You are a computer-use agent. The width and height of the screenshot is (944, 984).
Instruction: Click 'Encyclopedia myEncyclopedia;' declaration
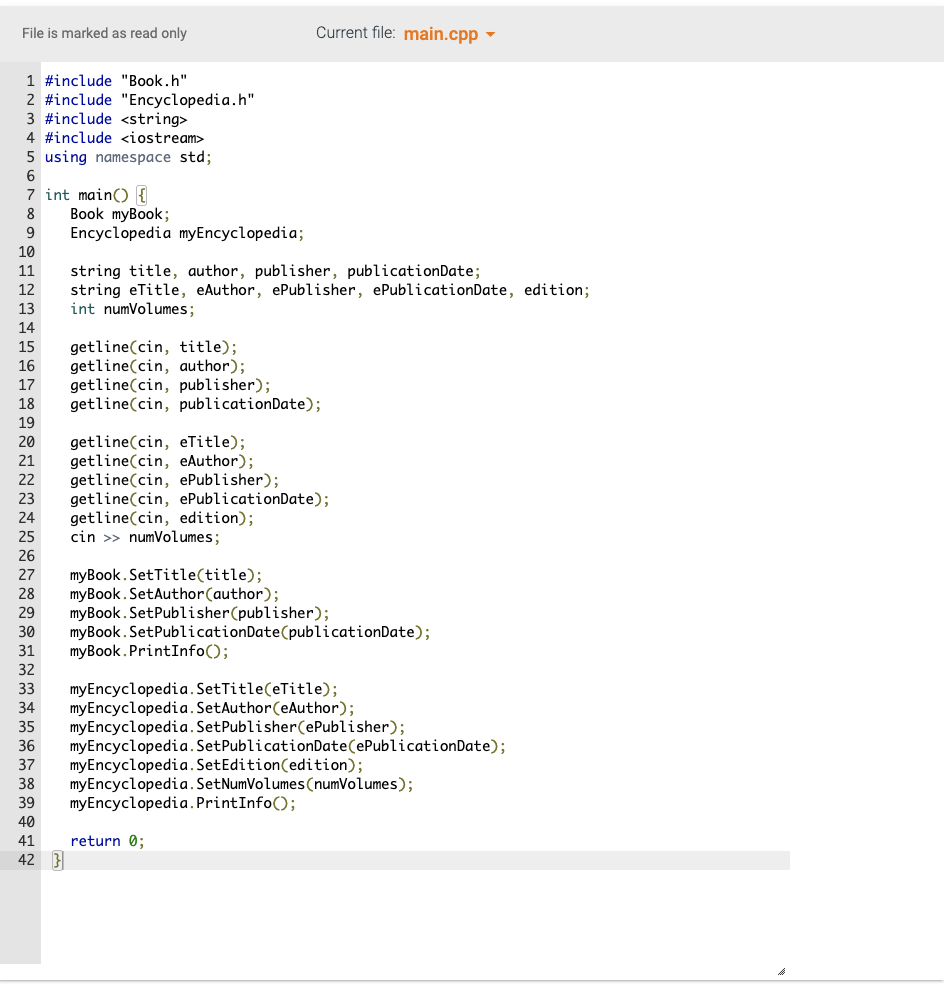187,233
